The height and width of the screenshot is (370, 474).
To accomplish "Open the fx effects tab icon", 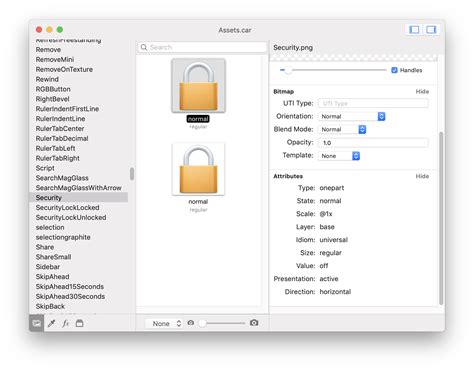I will tap(66, 323).
